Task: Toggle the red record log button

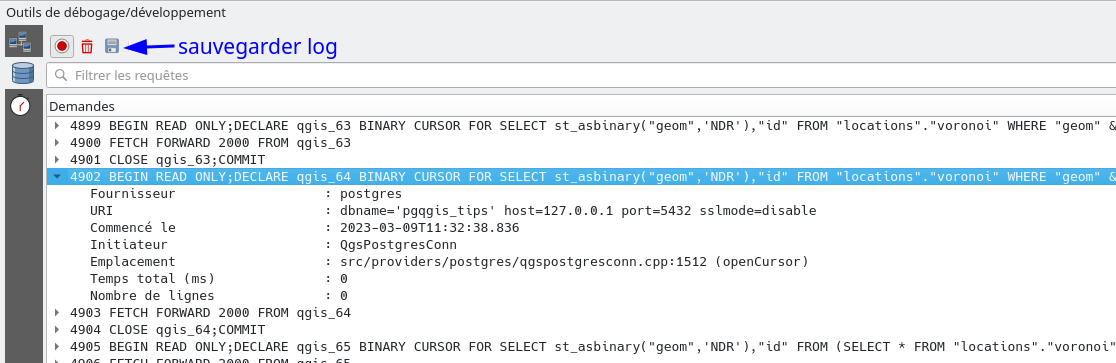Action: tap(62, 46)
